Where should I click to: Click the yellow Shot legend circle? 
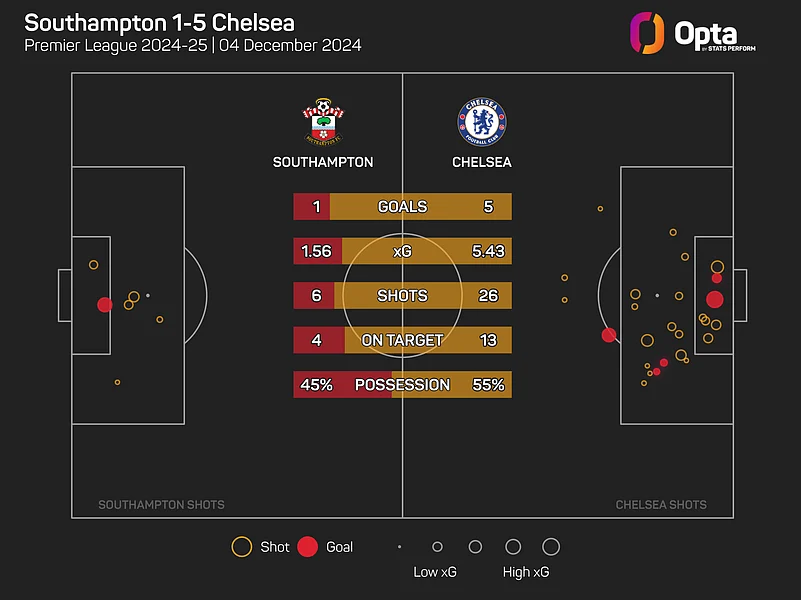241,547
